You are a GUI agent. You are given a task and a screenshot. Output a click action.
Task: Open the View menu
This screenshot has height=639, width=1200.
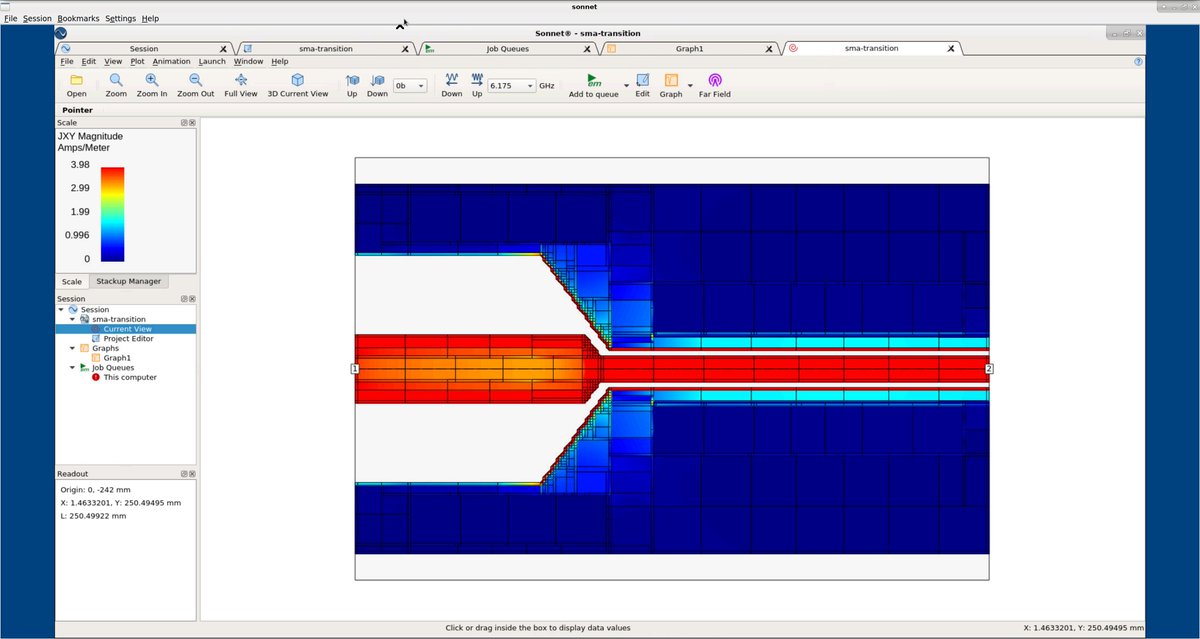tap(113, 61)
